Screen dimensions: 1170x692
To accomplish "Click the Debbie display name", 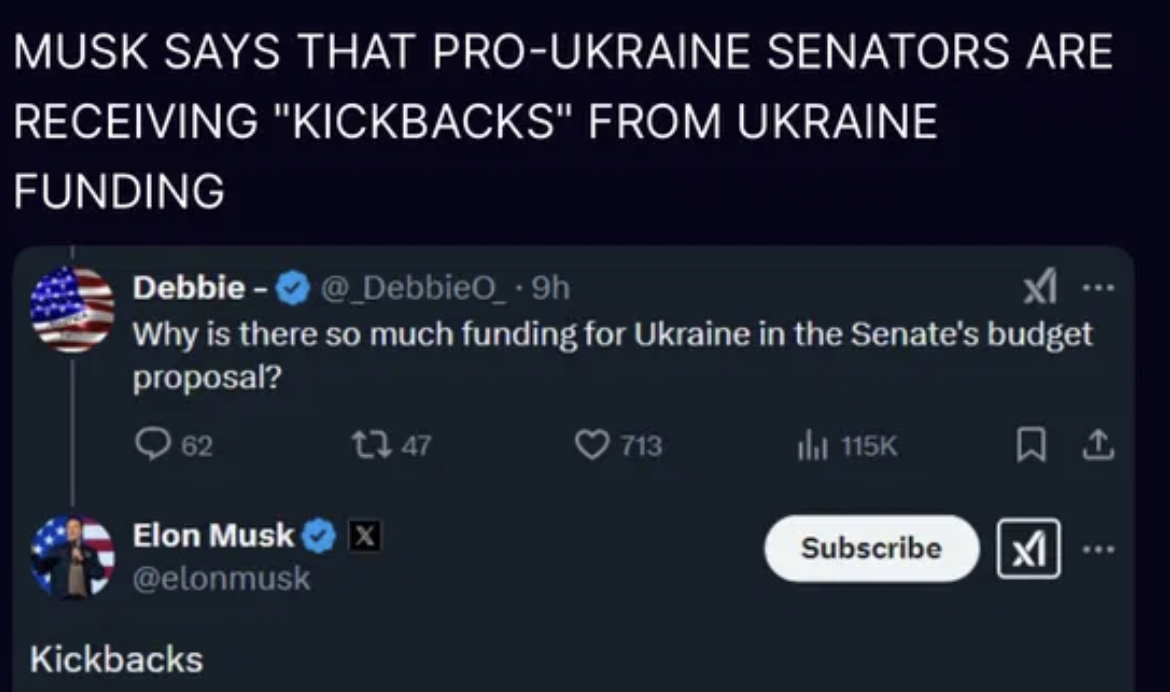I will (191, 290).
